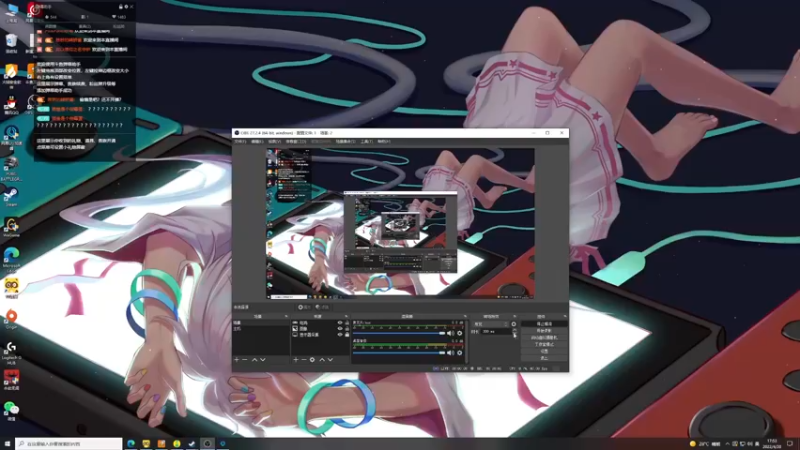800x450 pixels.
Task: Pop out the Scene Transitions dock icon
Action: pyautogui.click(x=514, y=316)
